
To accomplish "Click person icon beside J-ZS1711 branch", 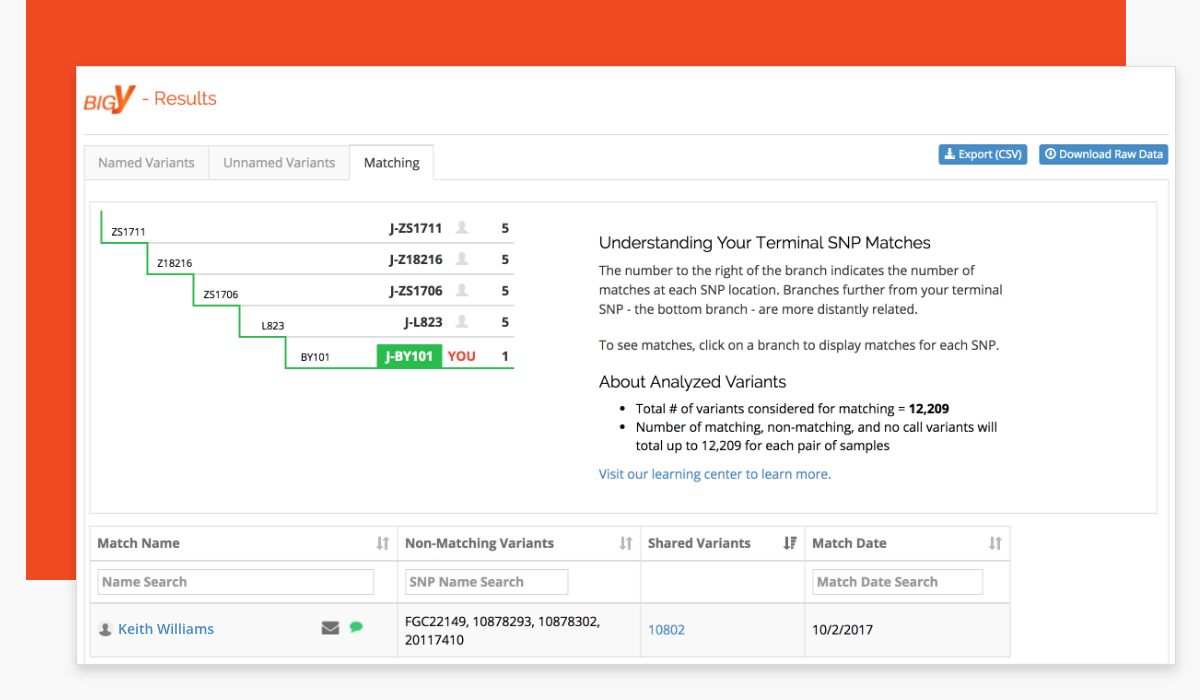I will pos(462,228).
